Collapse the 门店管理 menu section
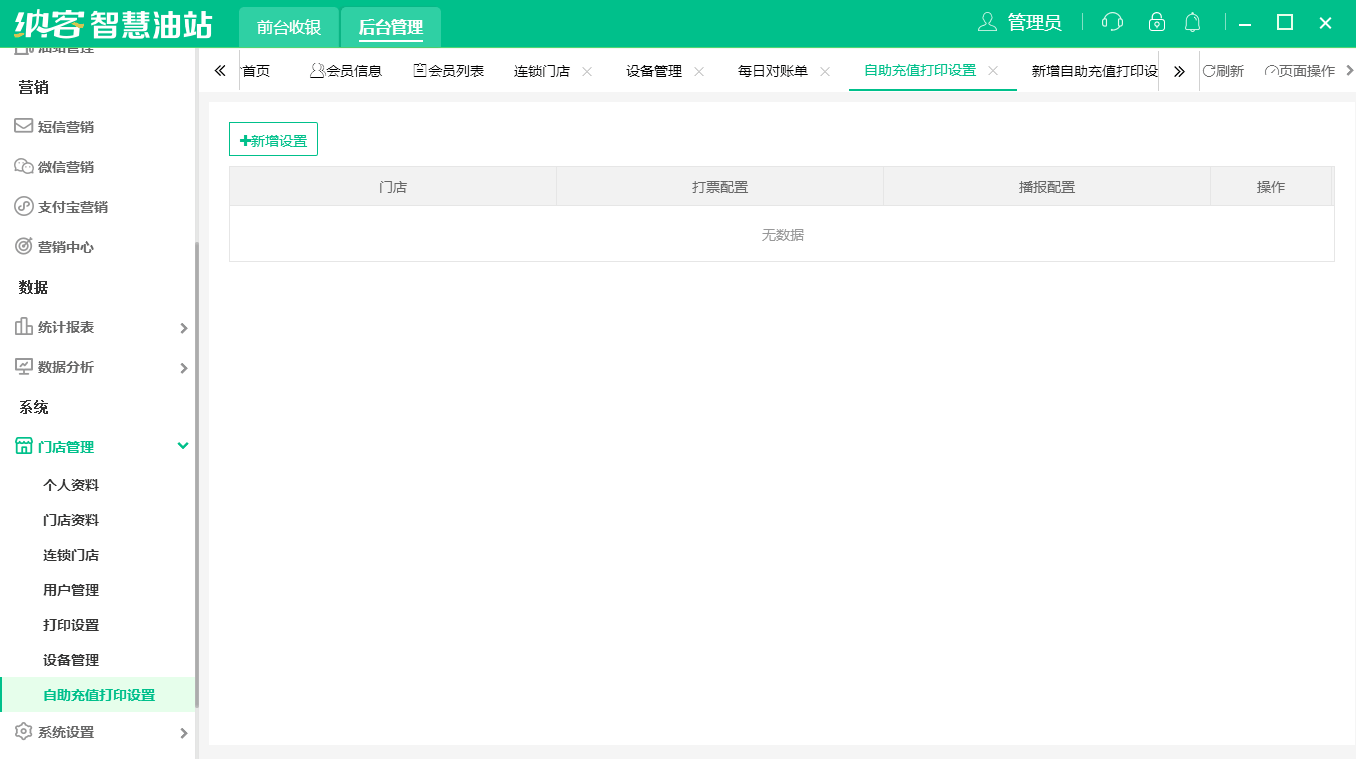The height and width of the screenshot is (759, 1356). [182, 445]
